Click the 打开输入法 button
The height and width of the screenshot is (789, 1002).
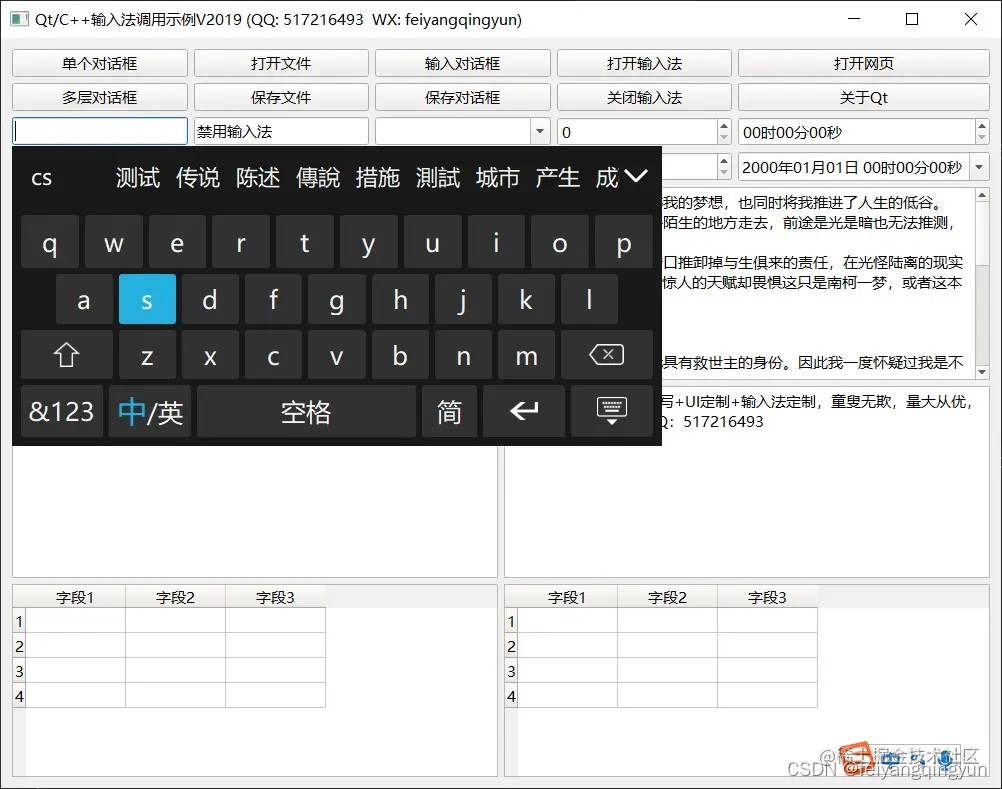[x=644, y=63]
